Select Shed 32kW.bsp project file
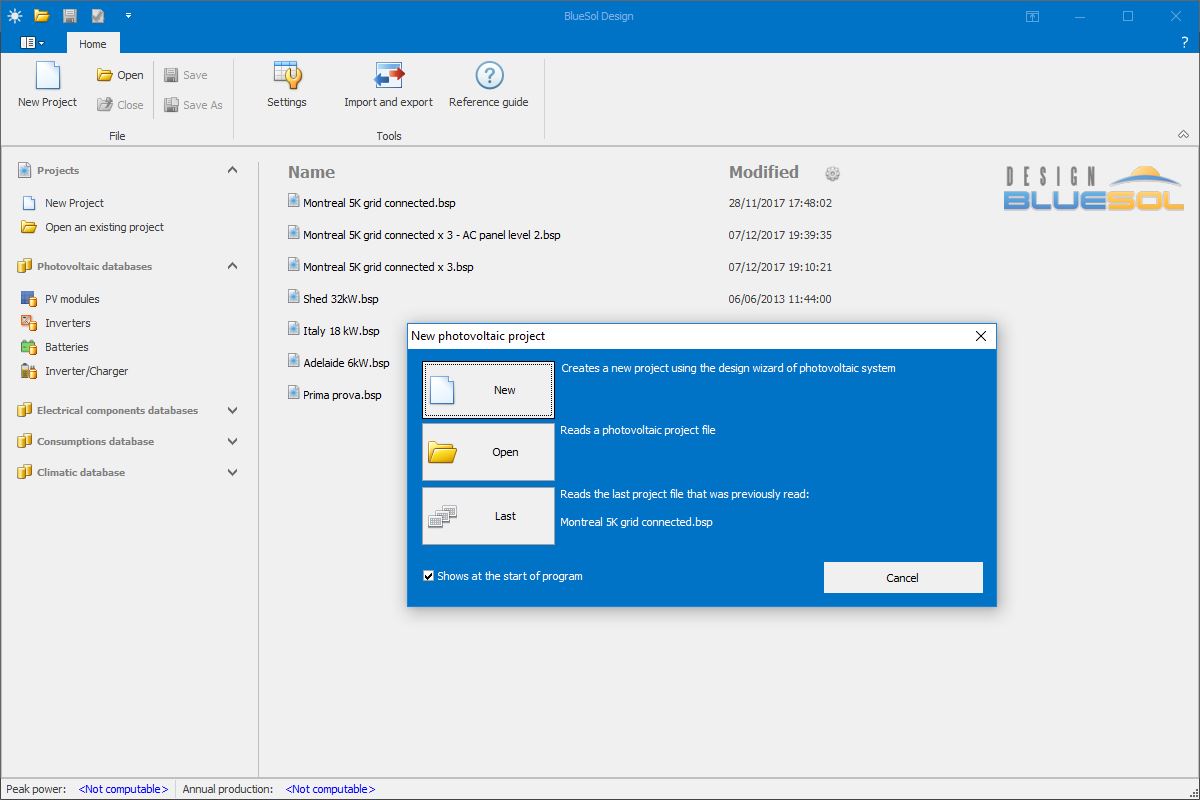Viewport: 1200px width, 800px height. pyautogui.click(x=340, y=299)
